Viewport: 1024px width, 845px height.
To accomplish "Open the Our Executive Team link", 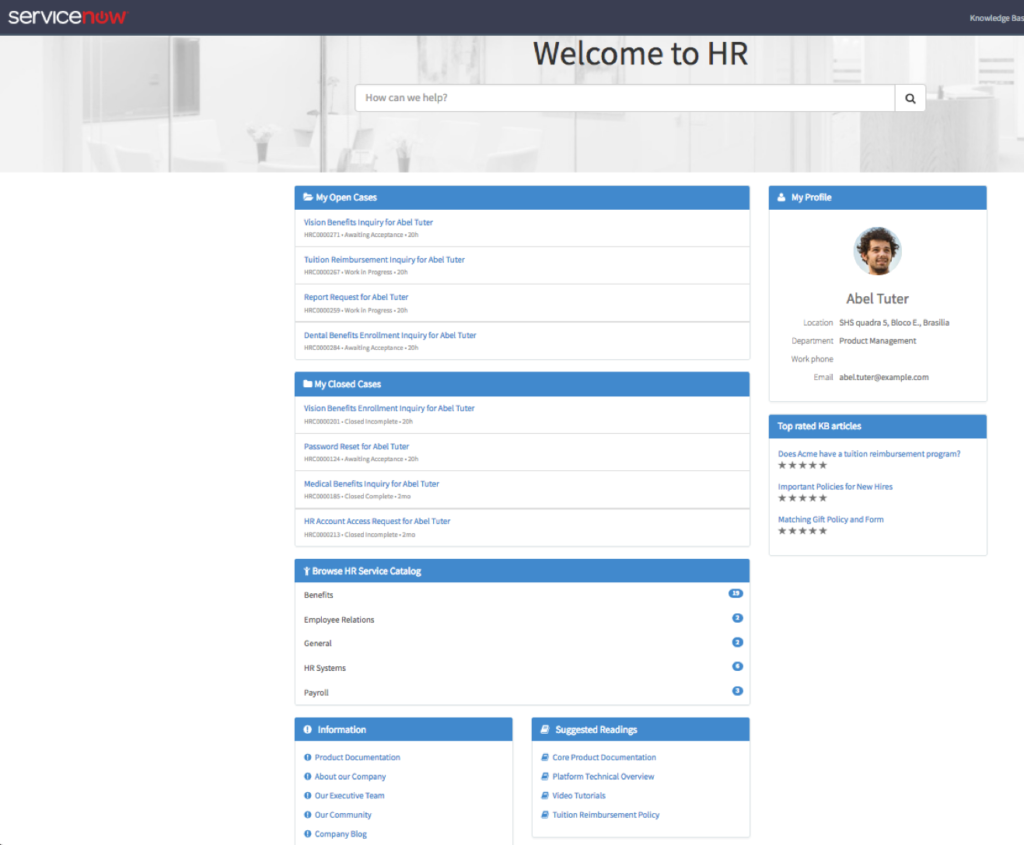I will (x=349, y=796).
